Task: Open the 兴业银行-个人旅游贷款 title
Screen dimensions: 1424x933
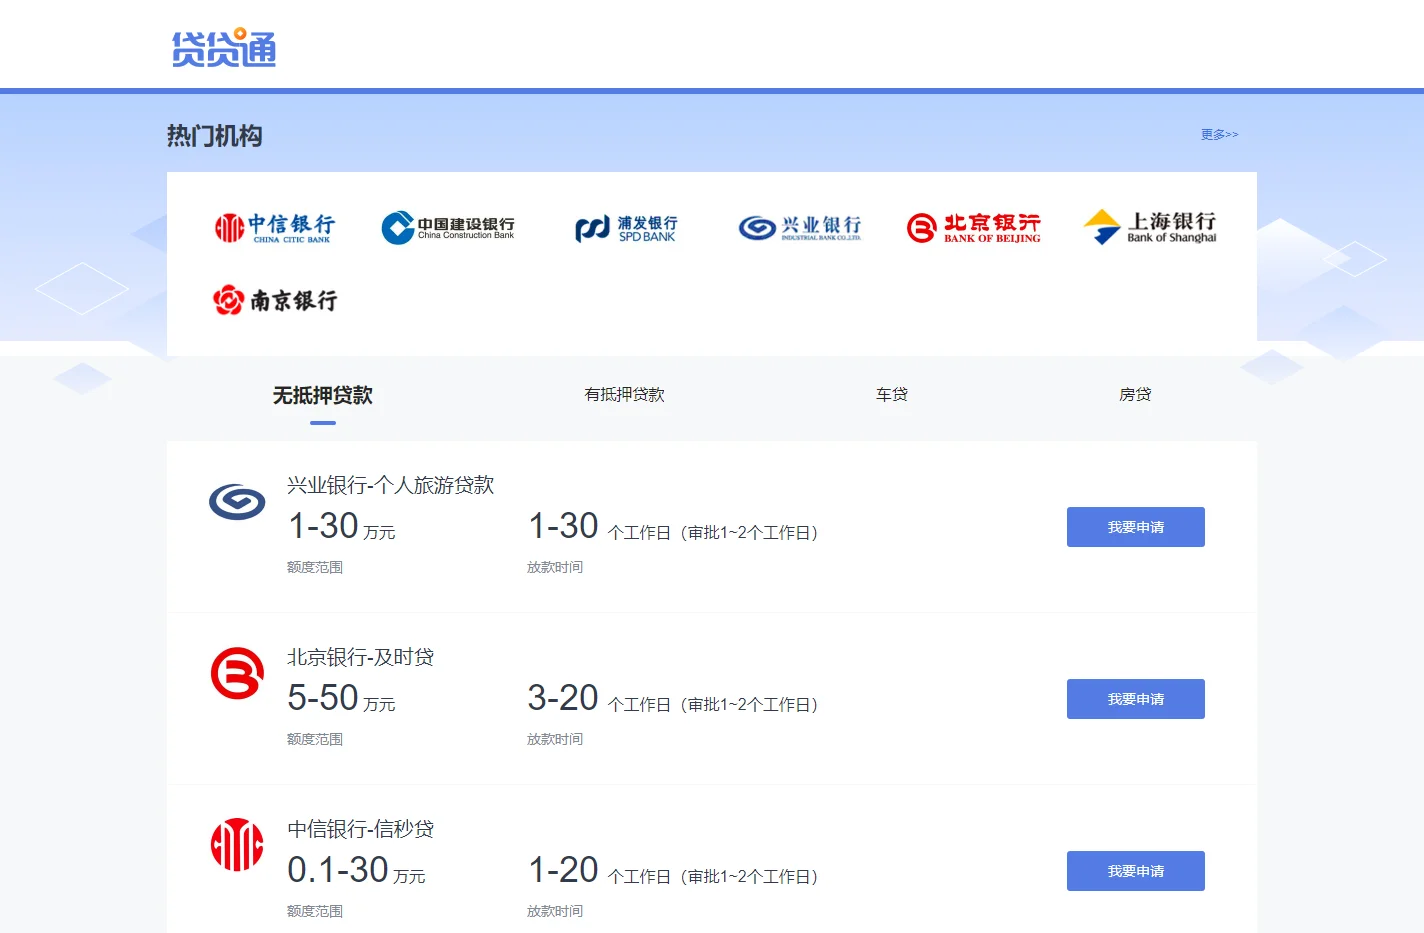Action: tap(391, 485)
